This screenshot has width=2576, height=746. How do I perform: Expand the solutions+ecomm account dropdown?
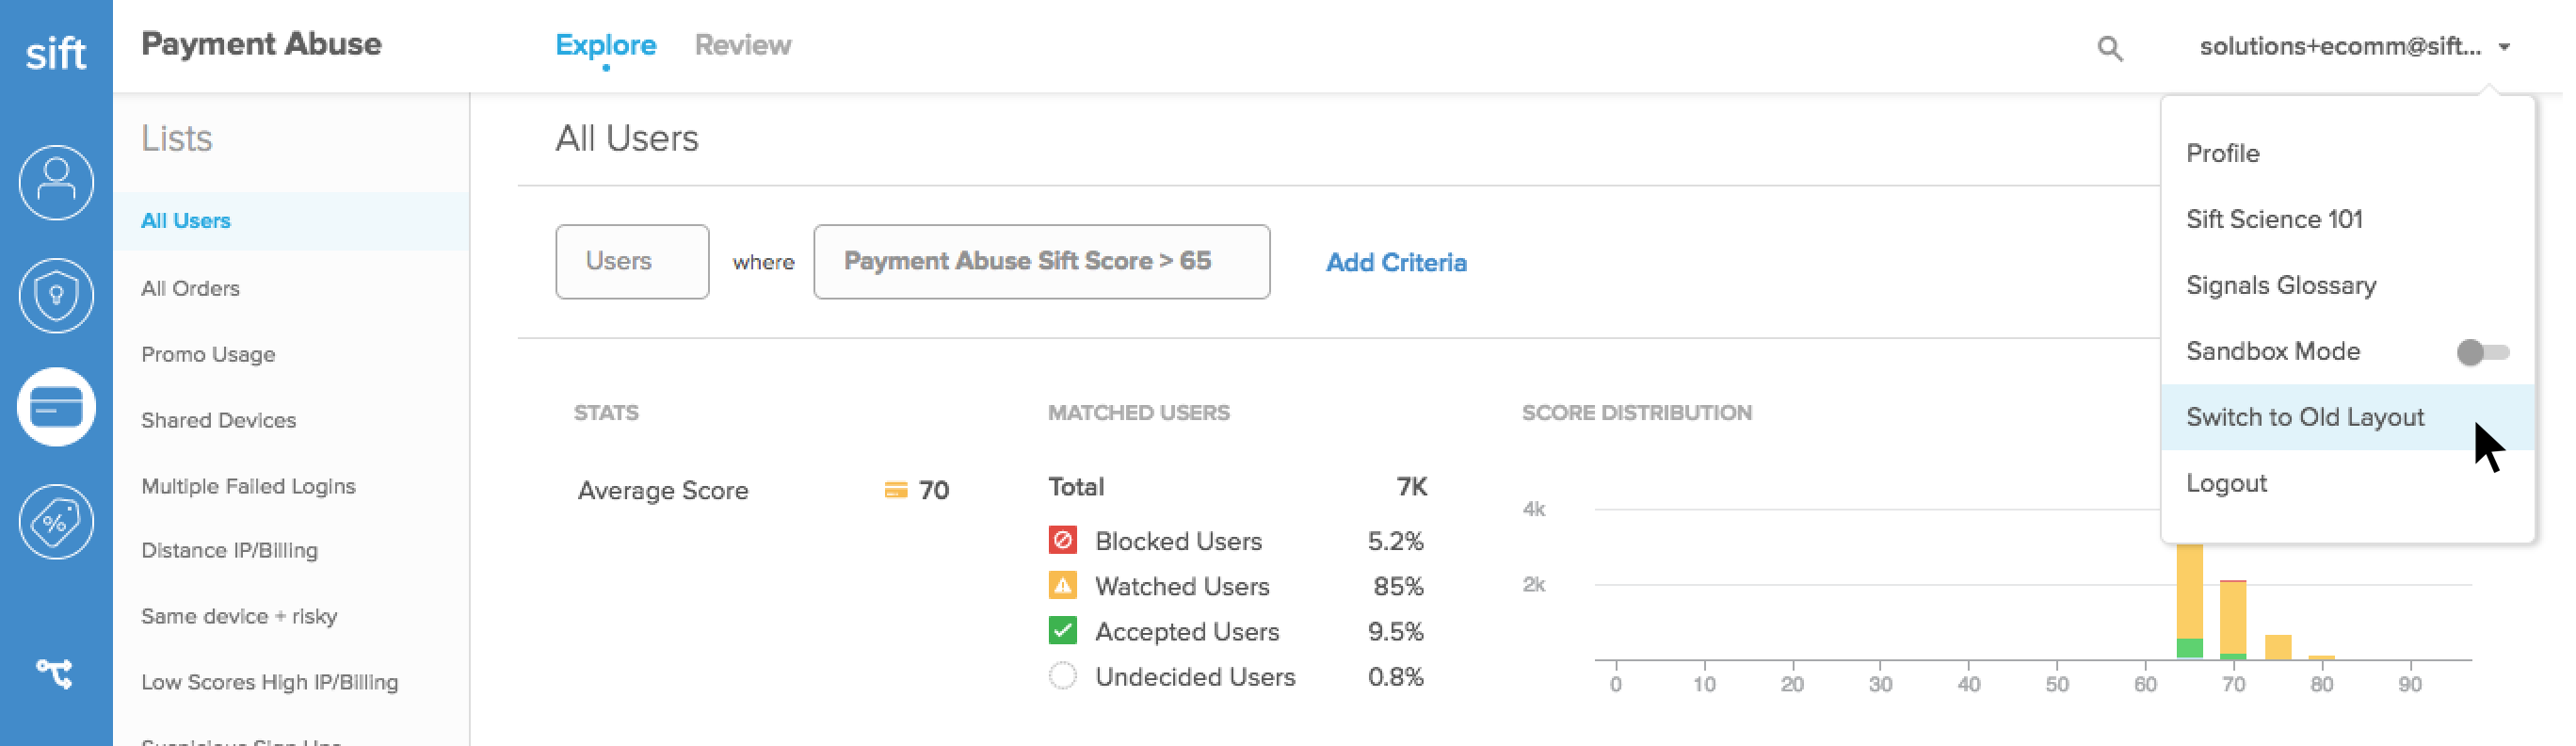2354,46
